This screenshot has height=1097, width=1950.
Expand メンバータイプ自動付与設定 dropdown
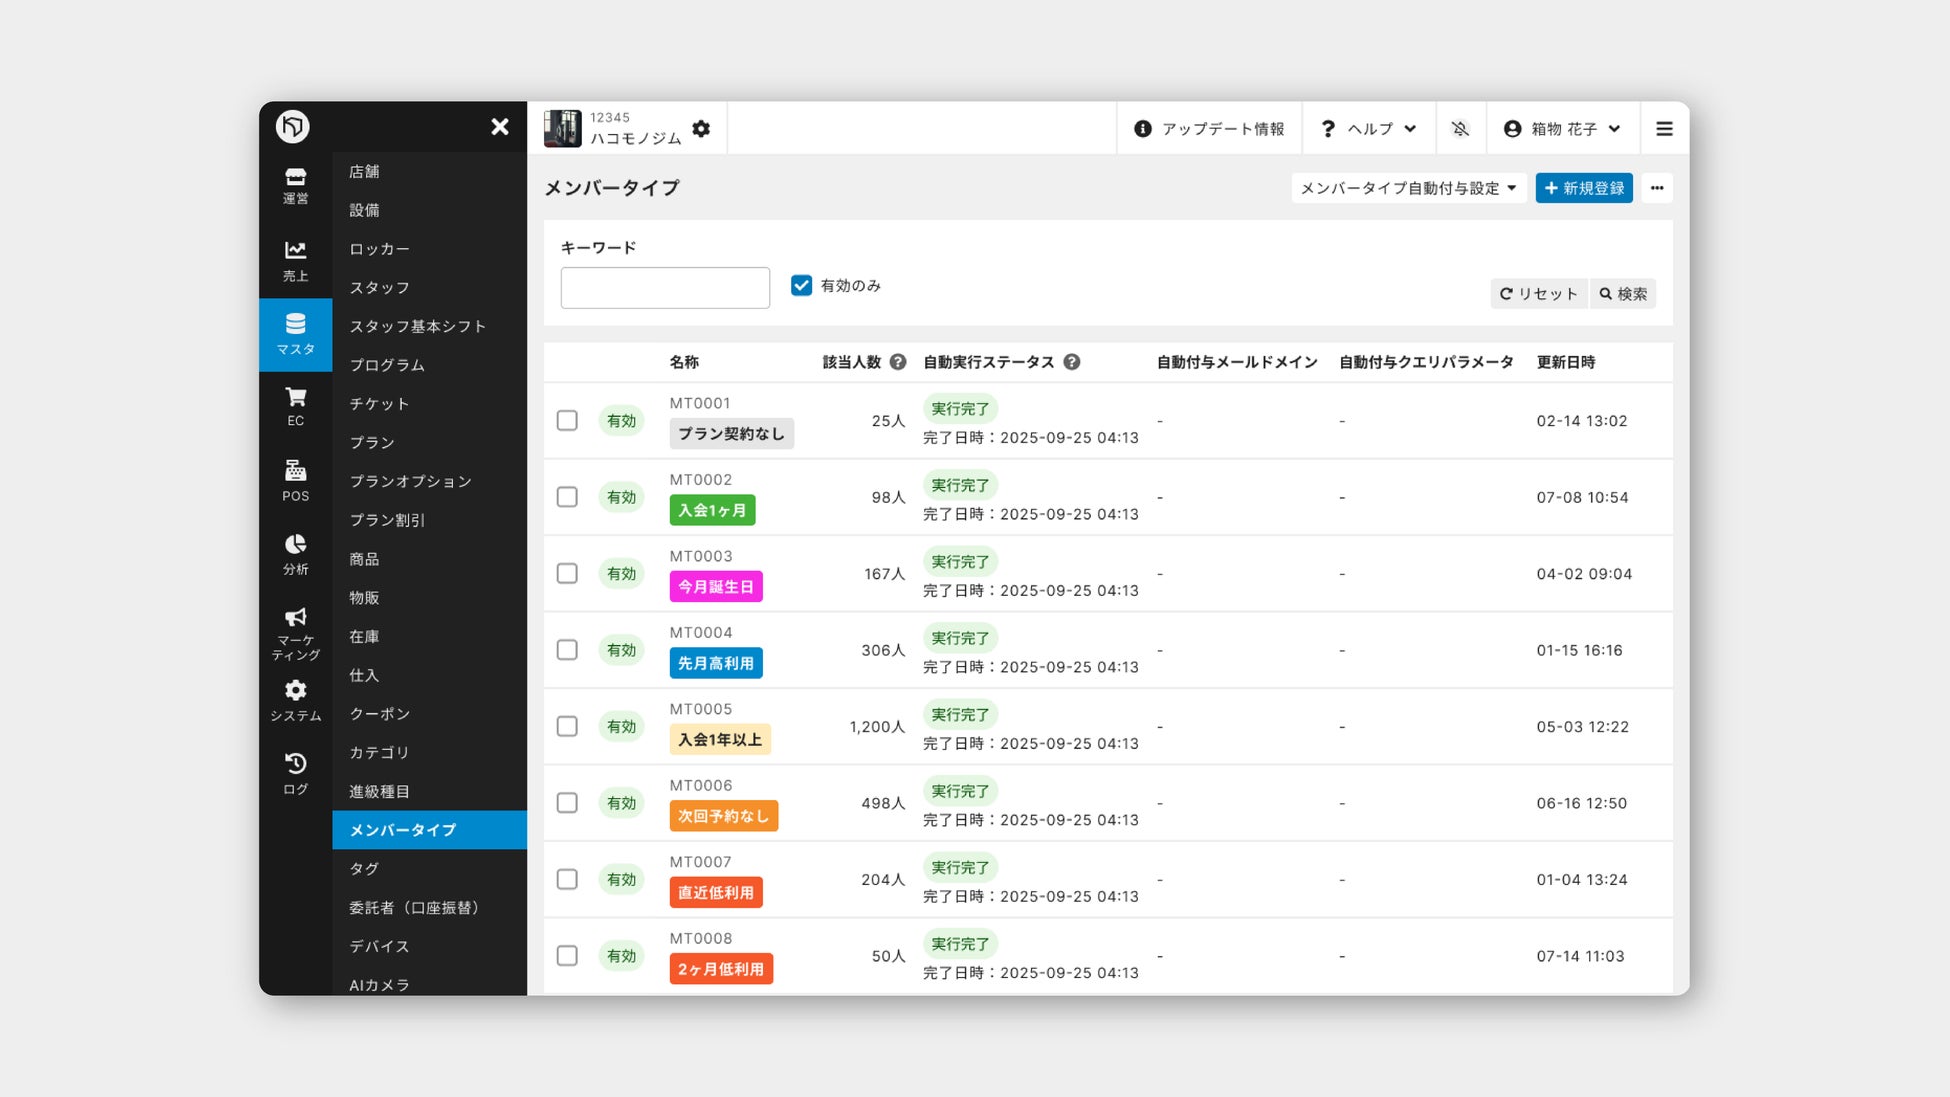click(x=1408, y=188)
